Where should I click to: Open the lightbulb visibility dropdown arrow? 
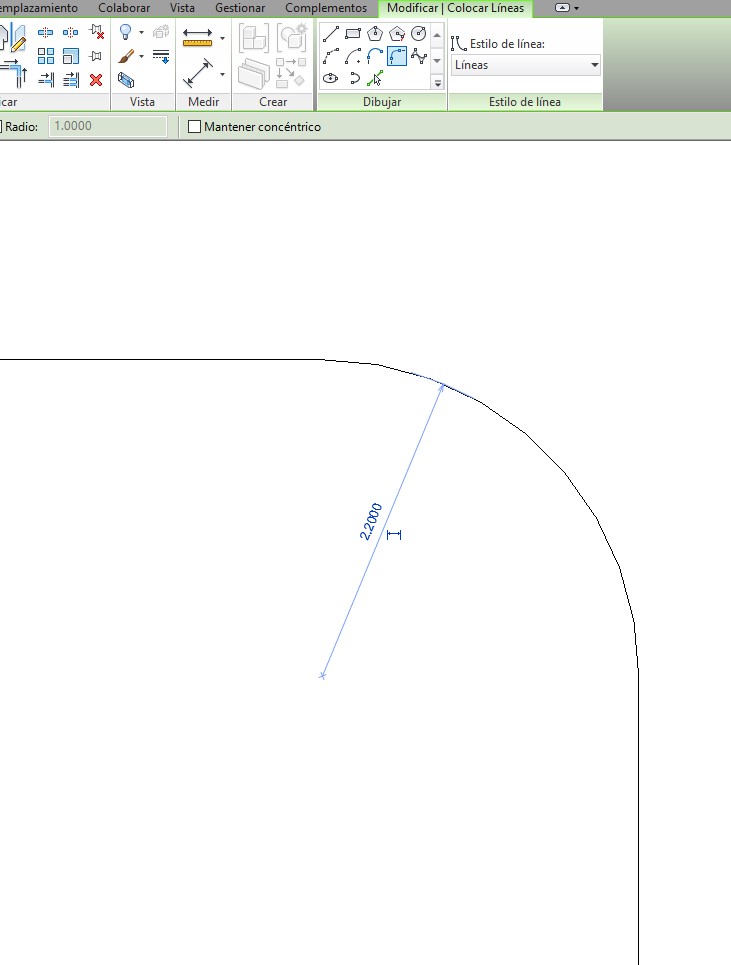141,33
